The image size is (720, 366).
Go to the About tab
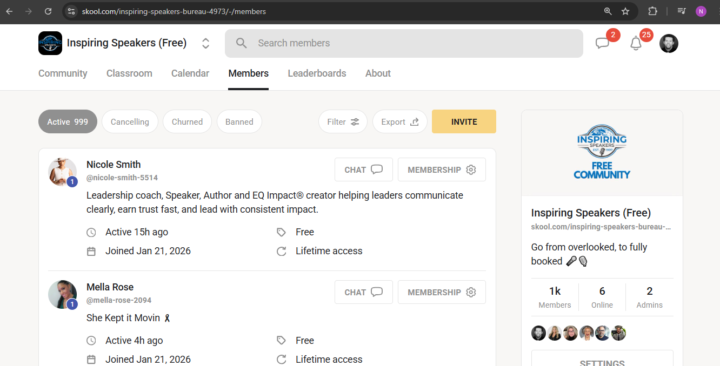pyautogui.click(x=378, y=73)
